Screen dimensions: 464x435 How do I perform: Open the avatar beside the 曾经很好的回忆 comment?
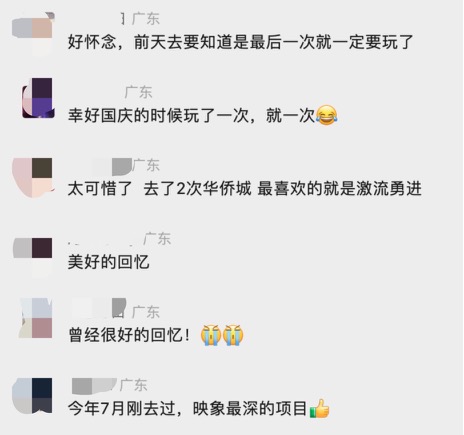pyautogui.click(x=35, y=318)
